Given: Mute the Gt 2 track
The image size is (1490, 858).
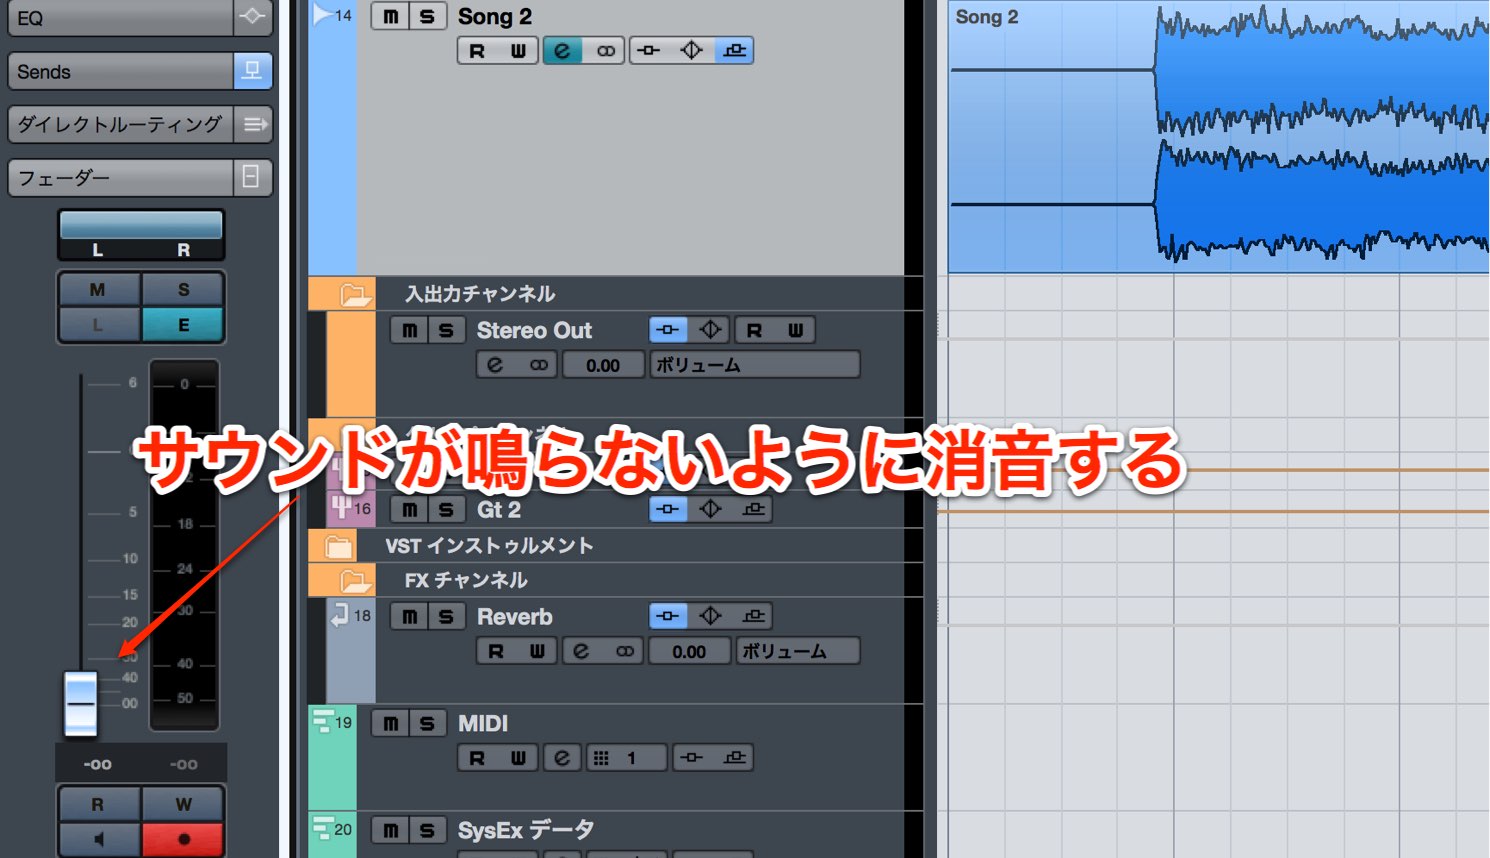Looking at the screenshot, I should (x=410, y=509).
